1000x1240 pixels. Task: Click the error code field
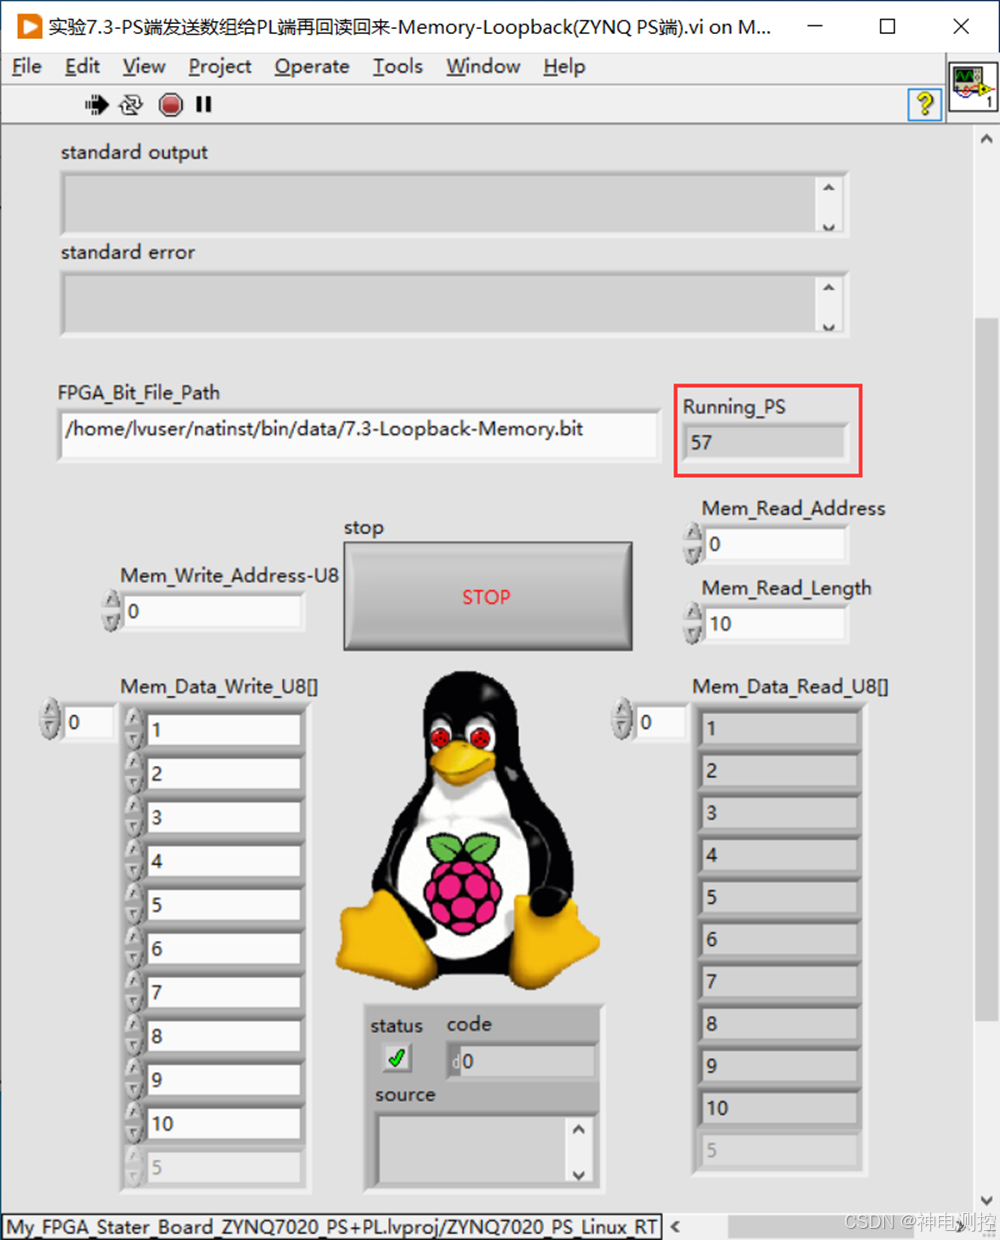[x=521, y=1061]
